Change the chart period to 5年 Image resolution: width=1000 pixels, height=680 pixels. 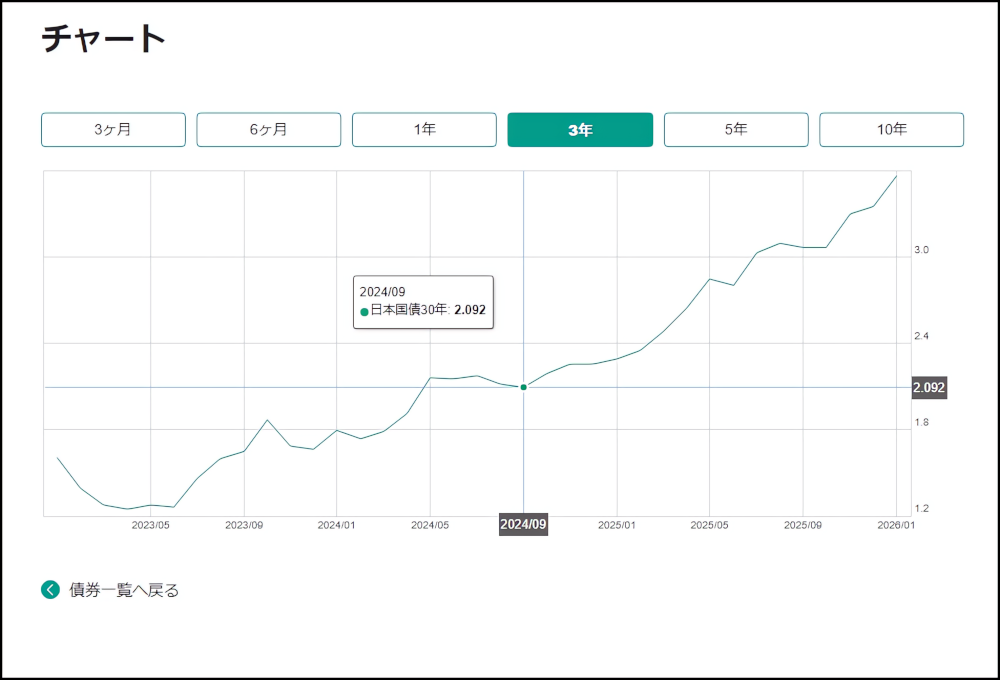click(736, 130)
